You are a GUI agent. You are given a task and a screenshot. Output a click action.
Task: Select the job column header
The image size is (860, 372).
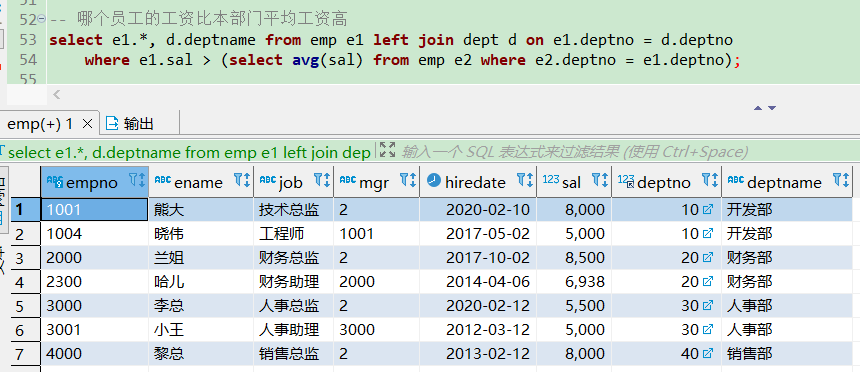293,181
